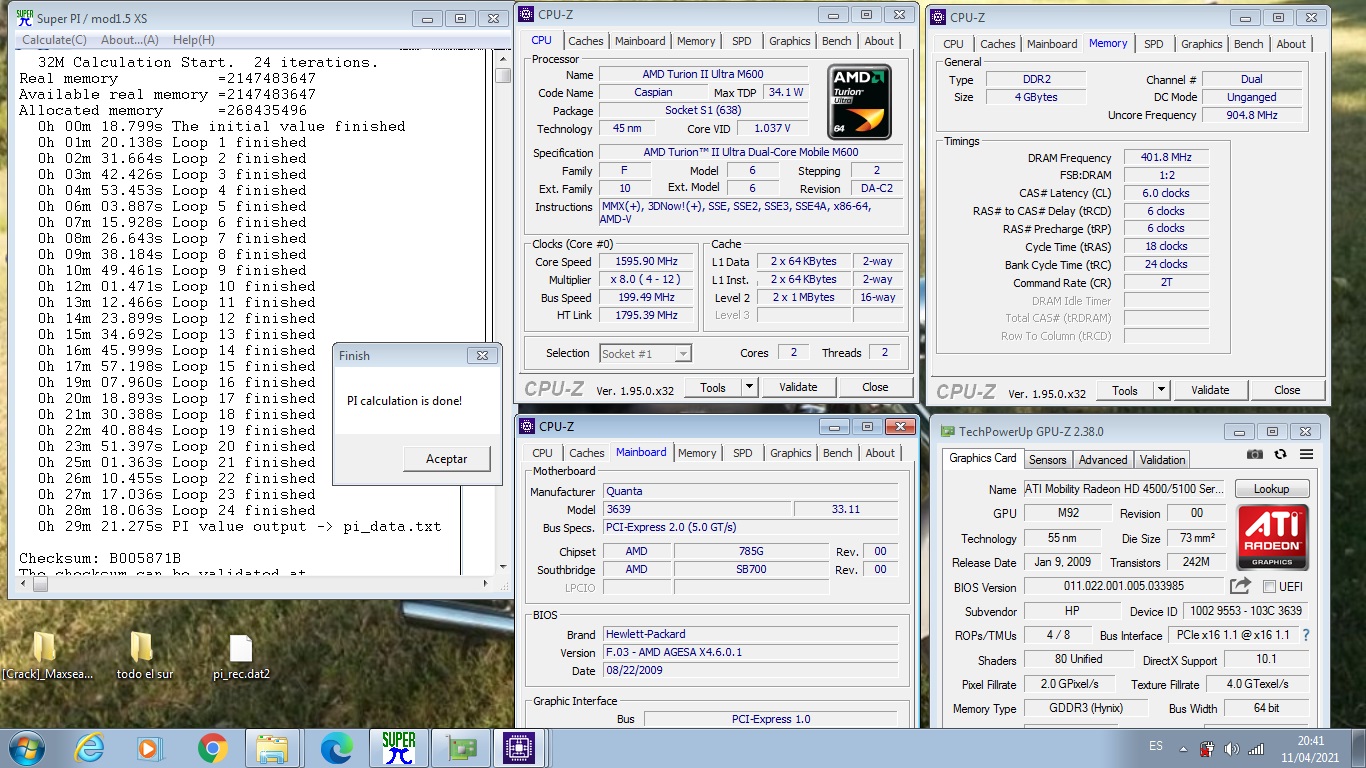Viewport: 1366px width, 768px height.
Task: Switch to GPU-Z taskbar icon
Action: pos(461,748)
